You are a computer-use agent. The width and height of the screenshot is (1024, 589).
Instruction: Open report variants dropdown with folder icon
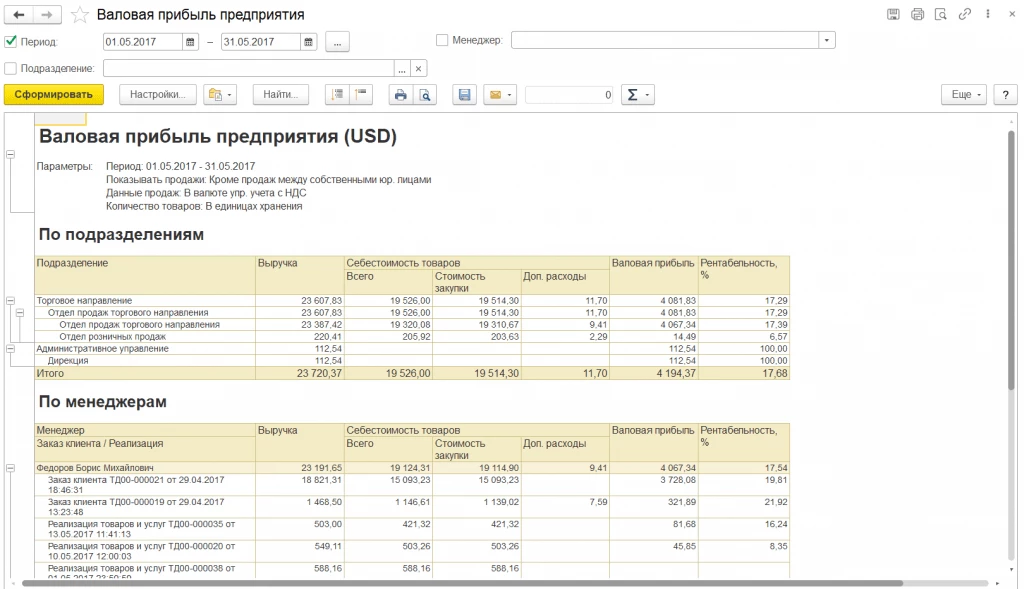[220, 95]
